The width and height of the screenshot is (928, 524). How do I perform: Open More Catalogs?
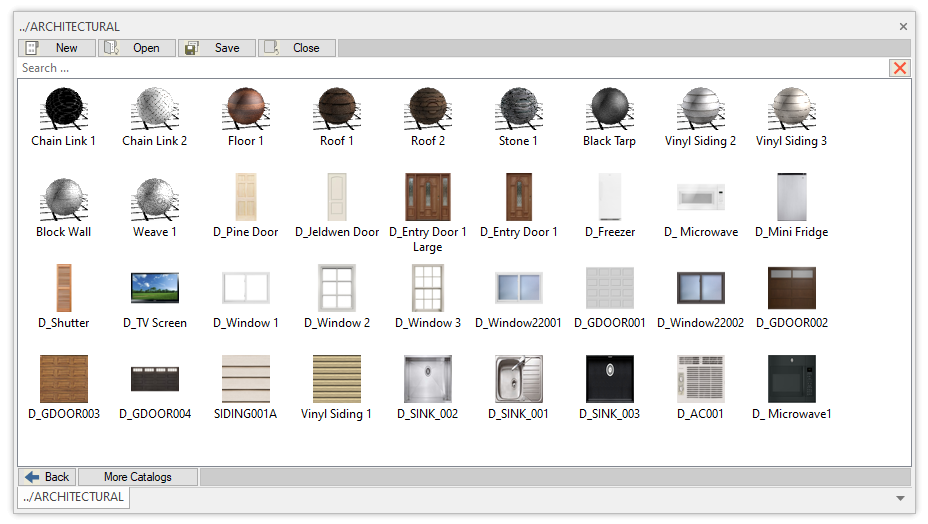point(138,477)
